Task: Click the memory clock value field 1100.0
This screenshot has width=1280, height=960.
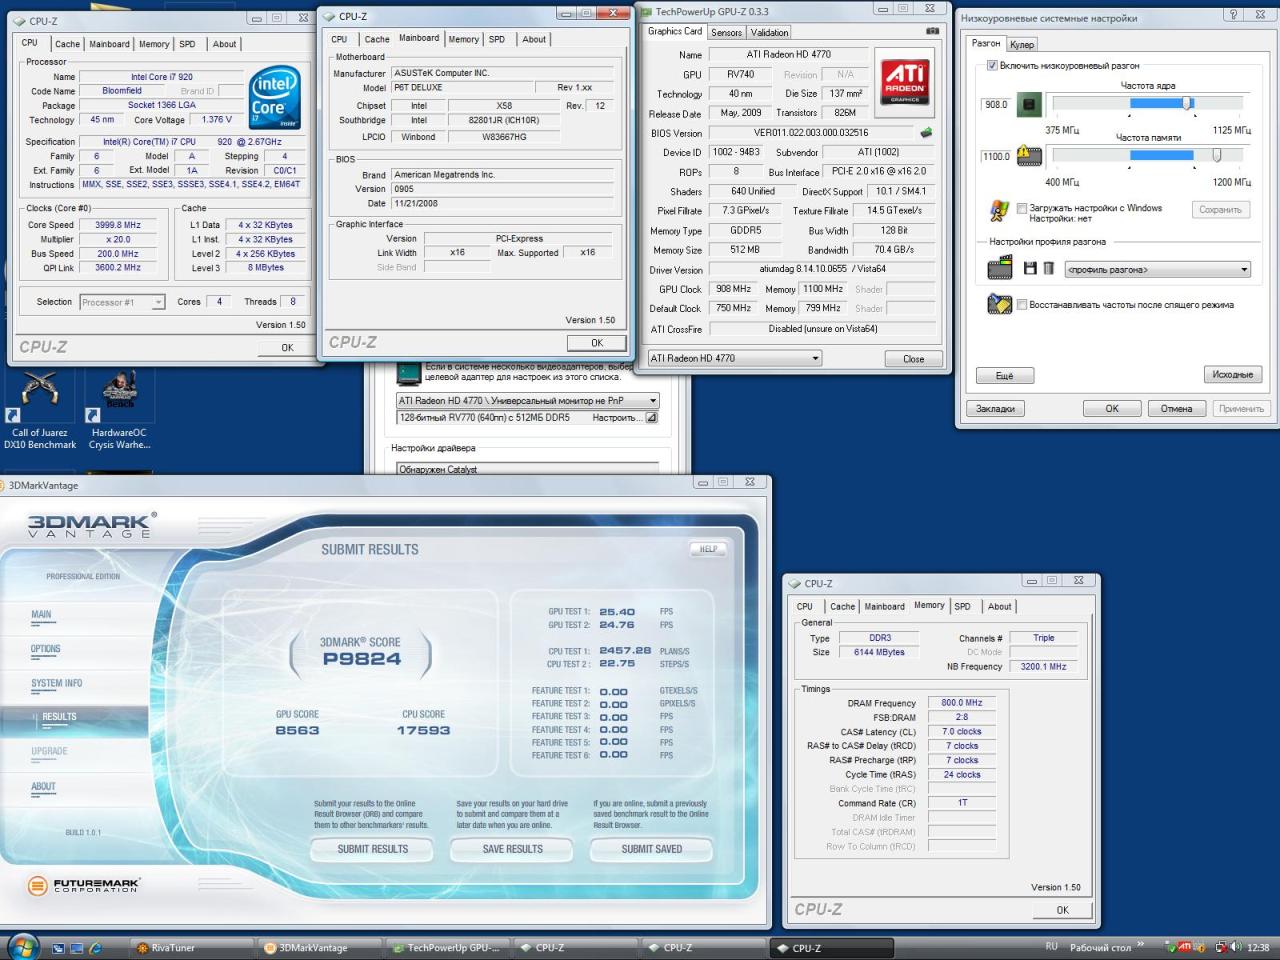Action: [997, 156]
